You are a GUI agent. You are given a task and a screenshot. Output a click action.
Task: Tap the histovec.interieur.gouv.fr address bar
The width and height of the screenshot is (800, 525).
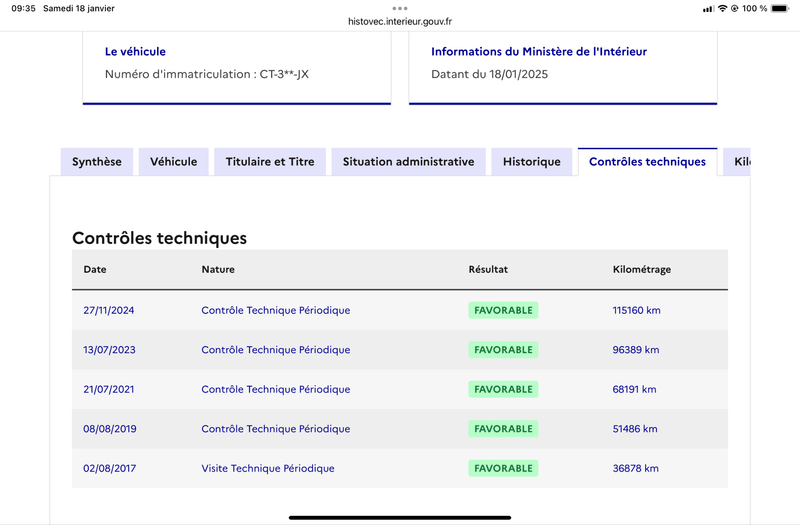[x=400, y=21]
